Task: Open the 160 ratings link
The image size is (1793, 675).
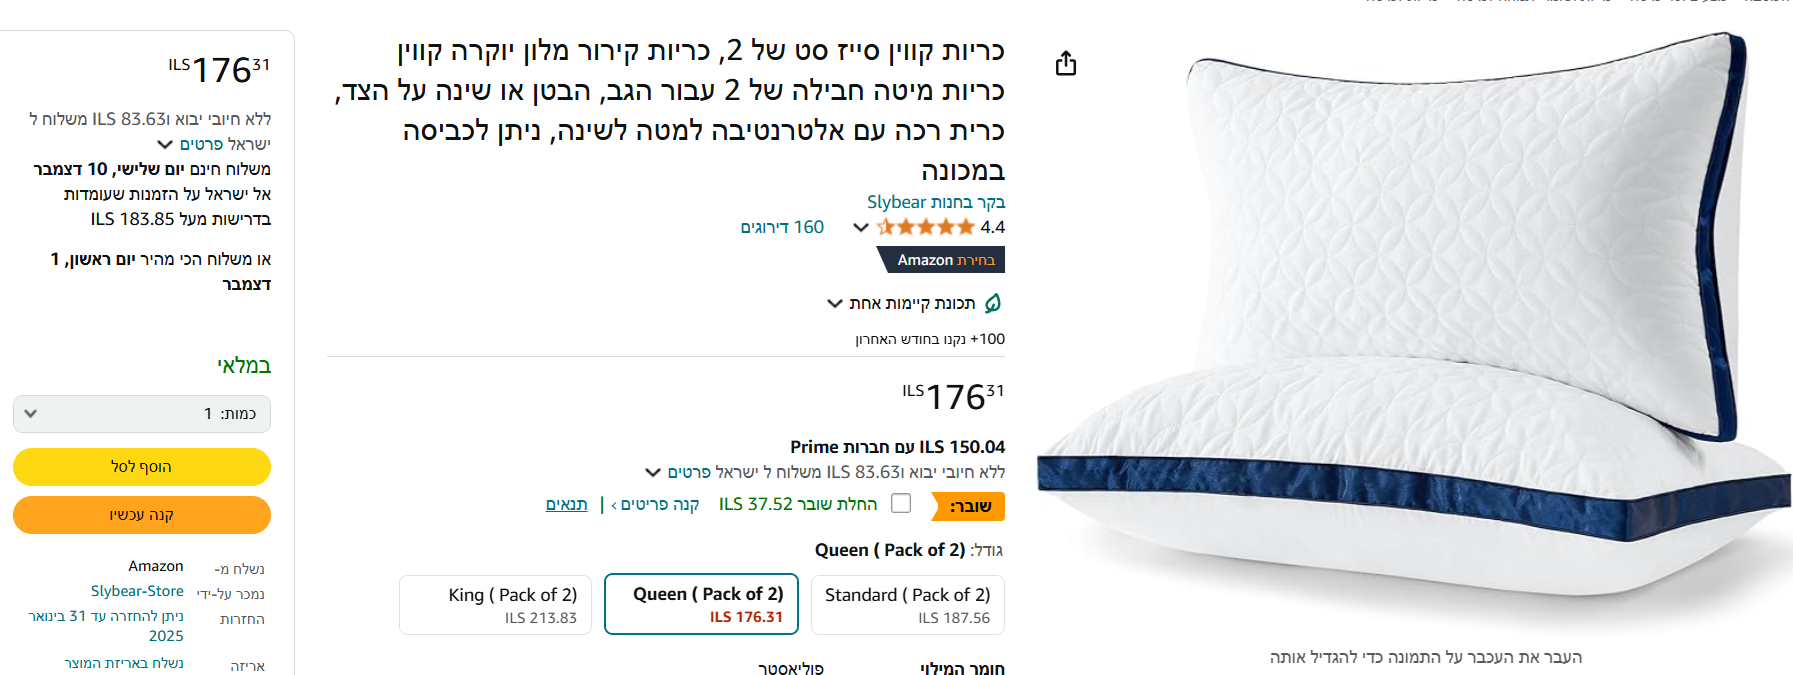Action: click(x=782, y=227)
